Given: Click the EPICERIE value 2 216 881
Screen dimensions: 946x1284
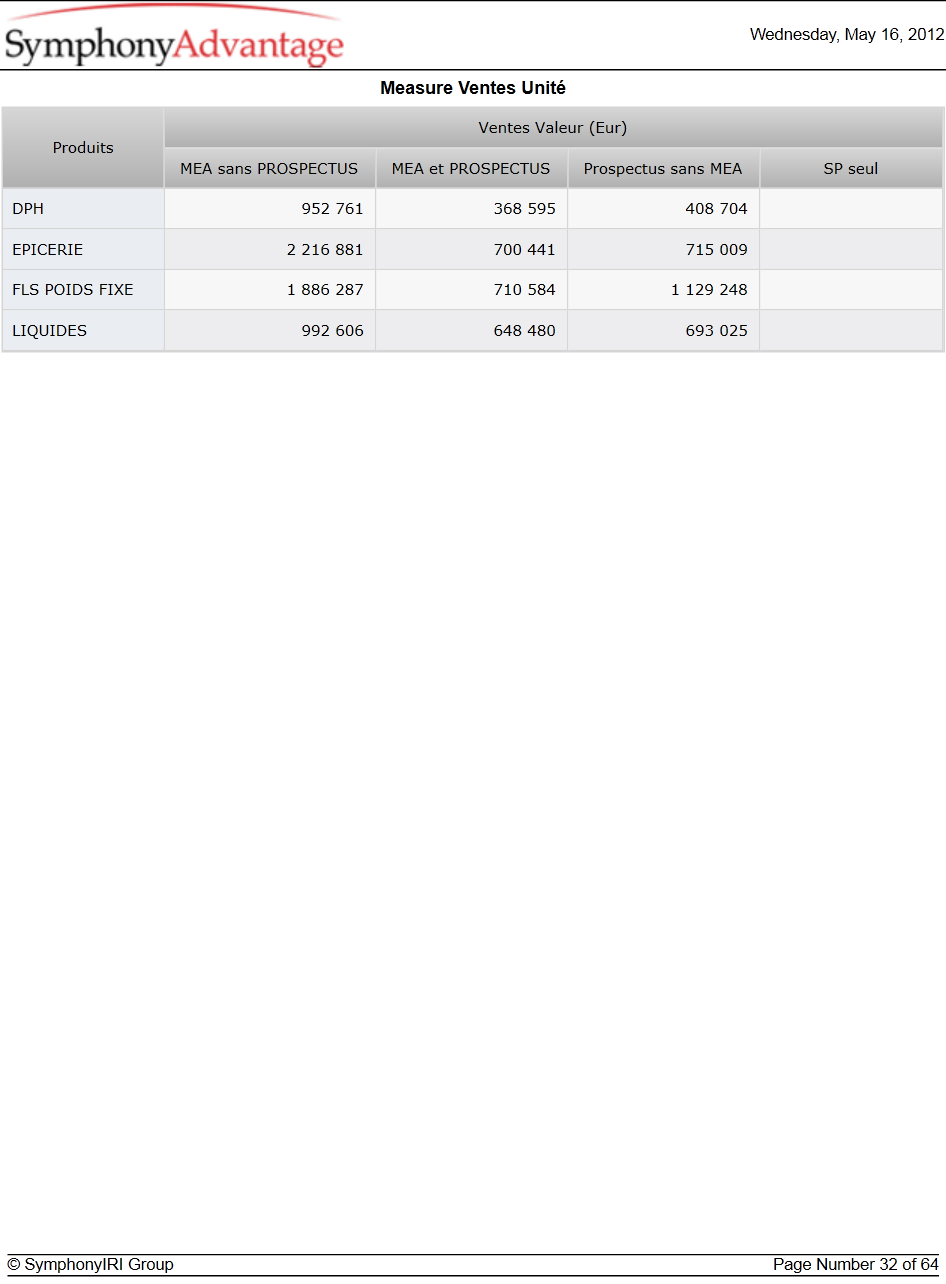Looking at the screenshot, I should [x=270, y=250].
